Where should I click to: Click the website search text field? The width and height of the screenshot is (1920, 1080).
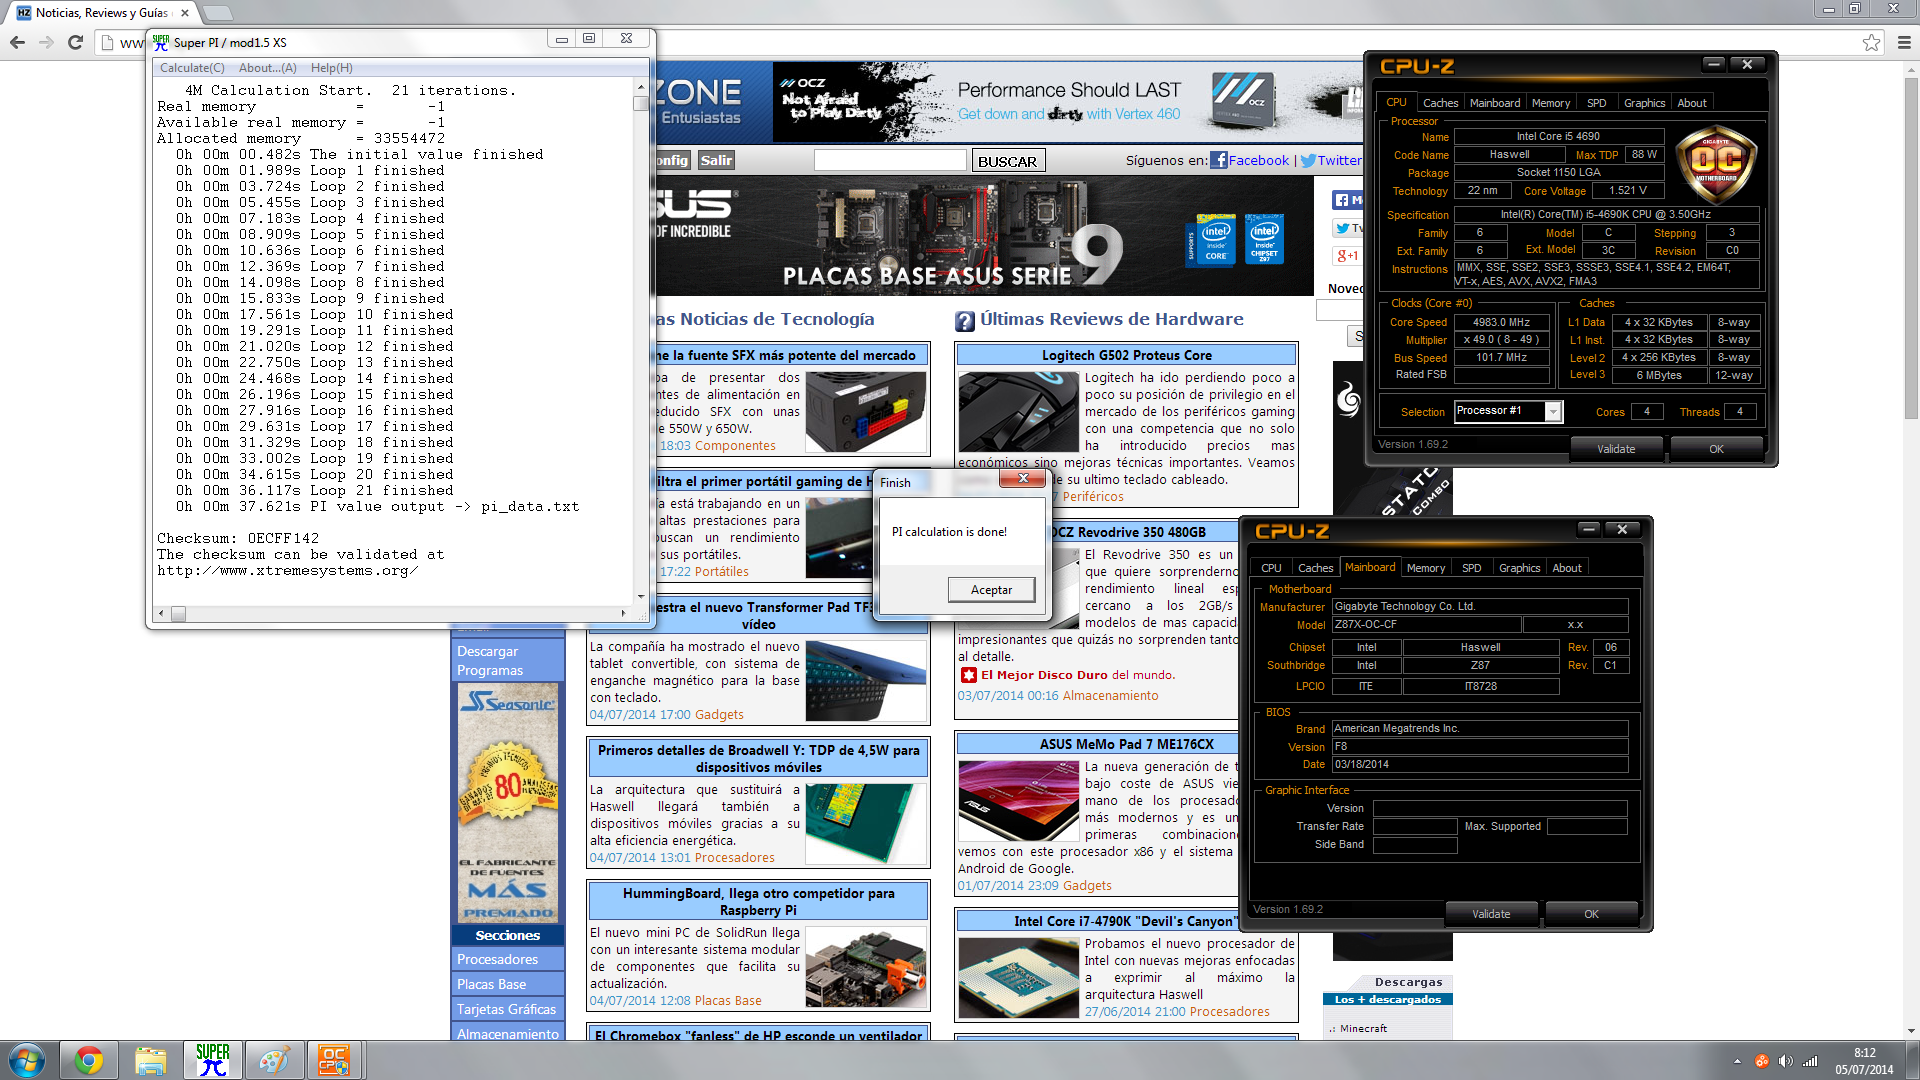coord(889,160)
